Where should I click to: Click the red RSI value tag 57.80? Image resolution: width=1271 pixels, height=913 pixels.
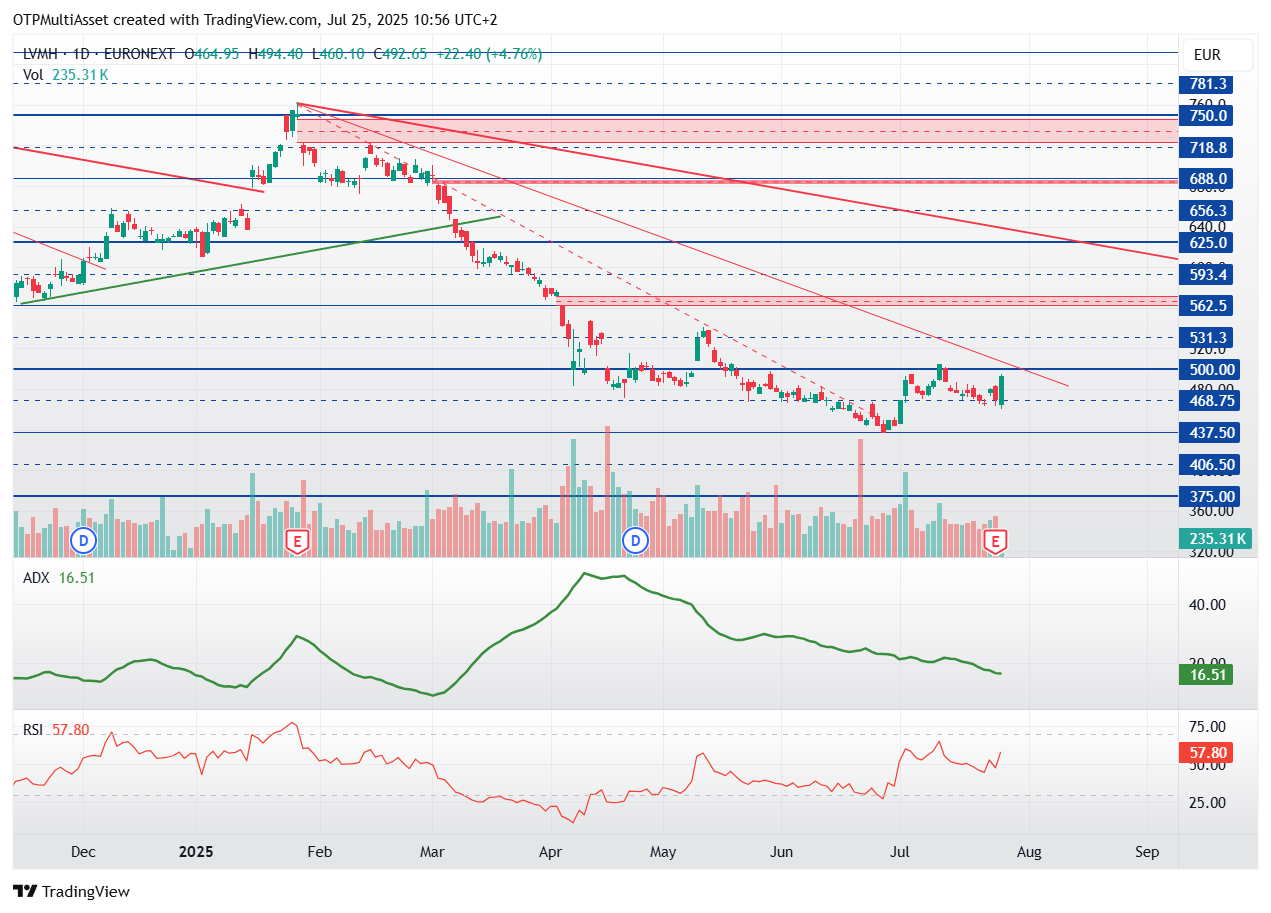point(1206,752)
